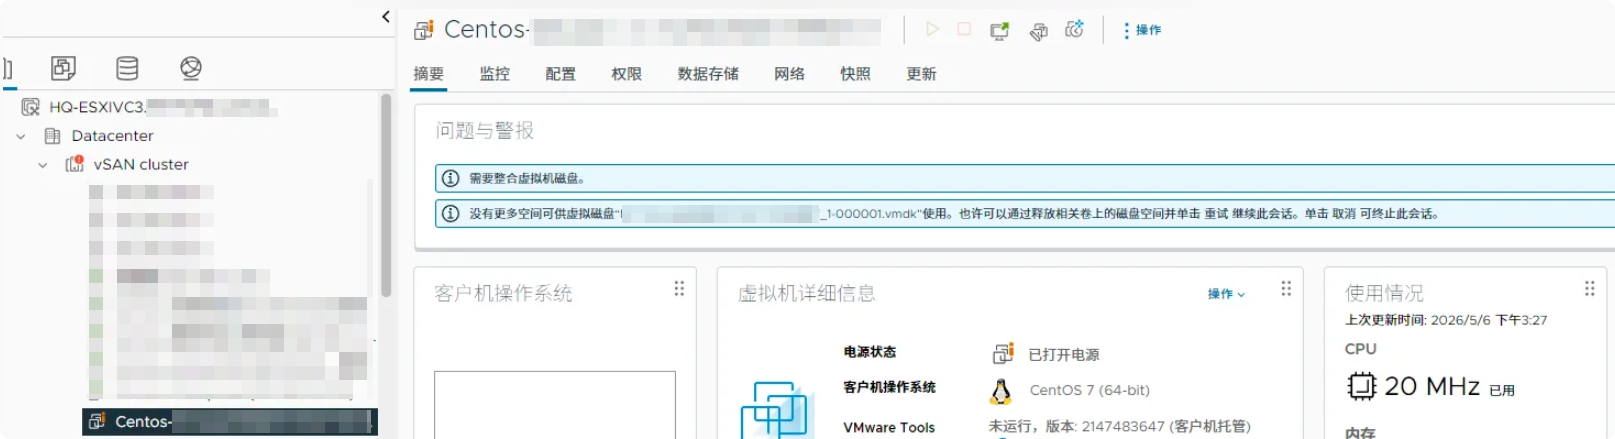Click info icon of 需要整合虚拟机磁盘 alert
The image size is (1615, 439).
[451, 178]
